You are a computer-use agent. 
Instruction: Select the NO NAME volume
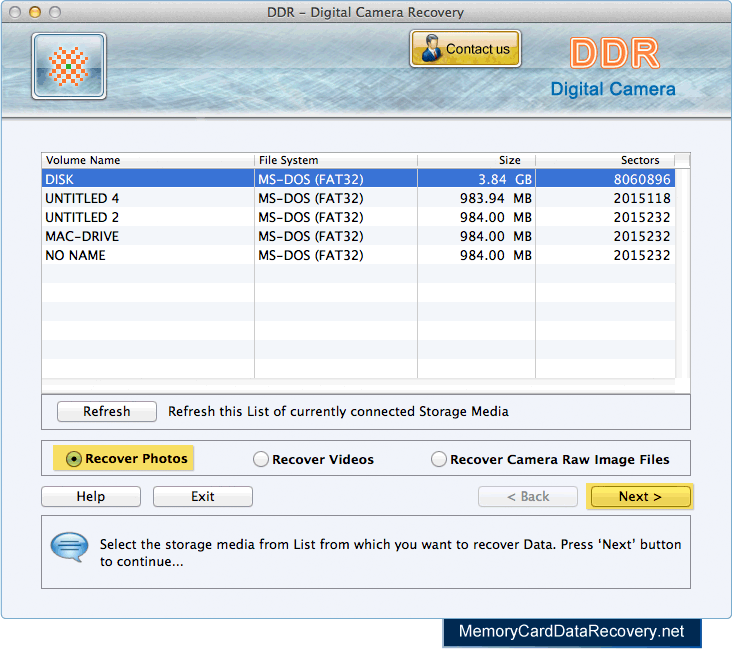point(358,255)
